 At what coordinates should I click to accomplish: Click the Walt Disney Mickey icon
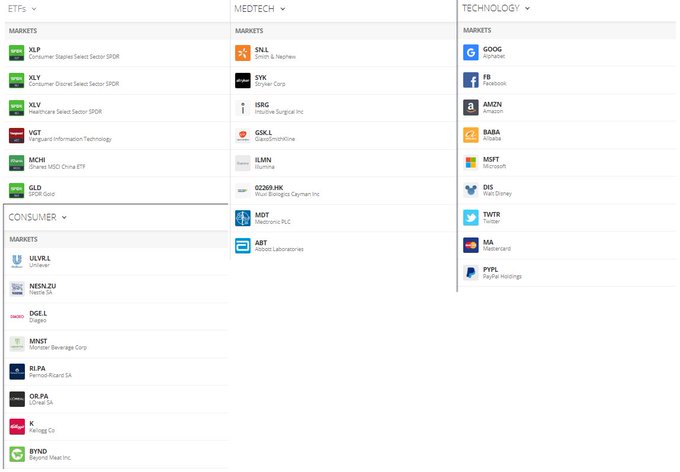point(471,190)
